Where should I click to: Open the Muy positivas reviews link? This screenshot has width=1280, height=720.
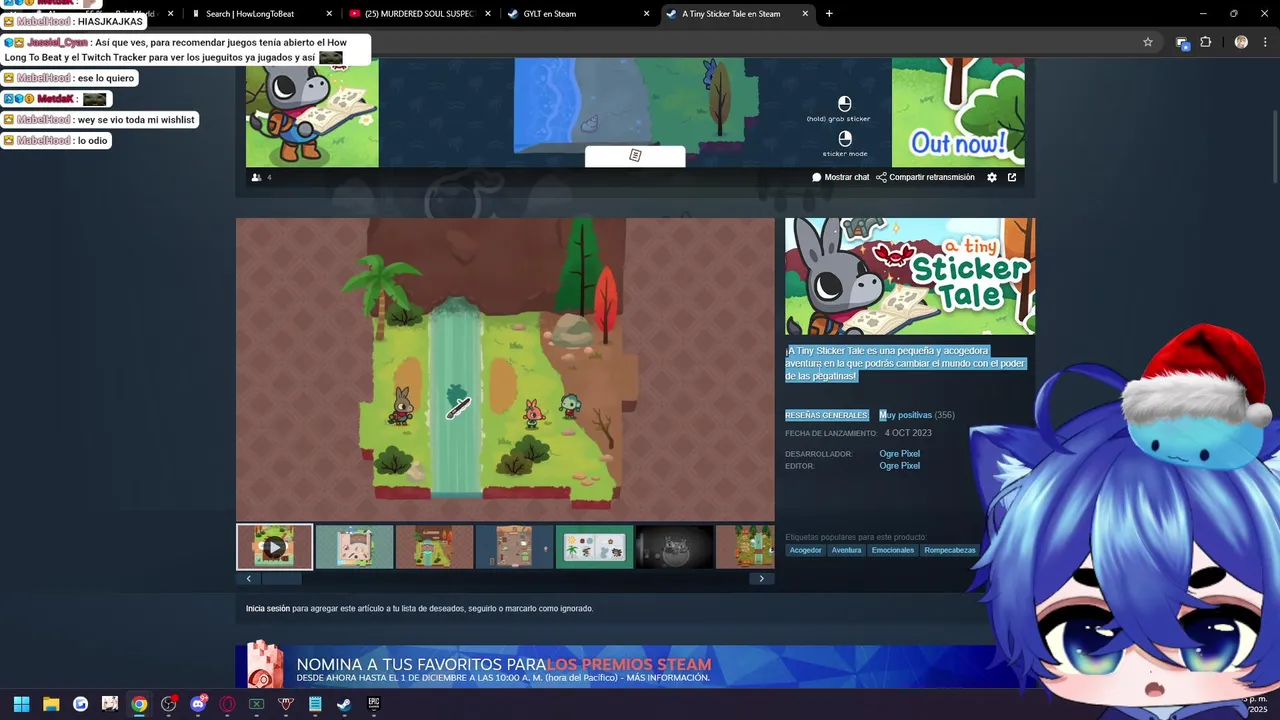click(905, 415)
